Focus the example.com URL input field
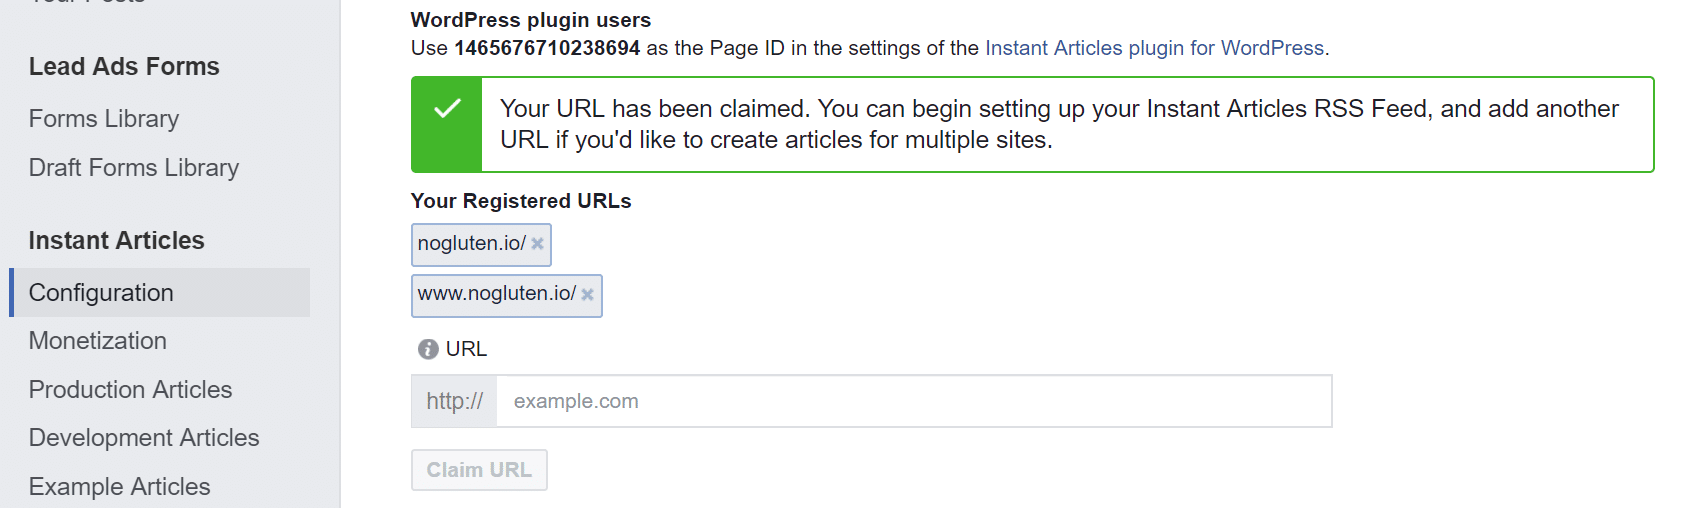 913,401
